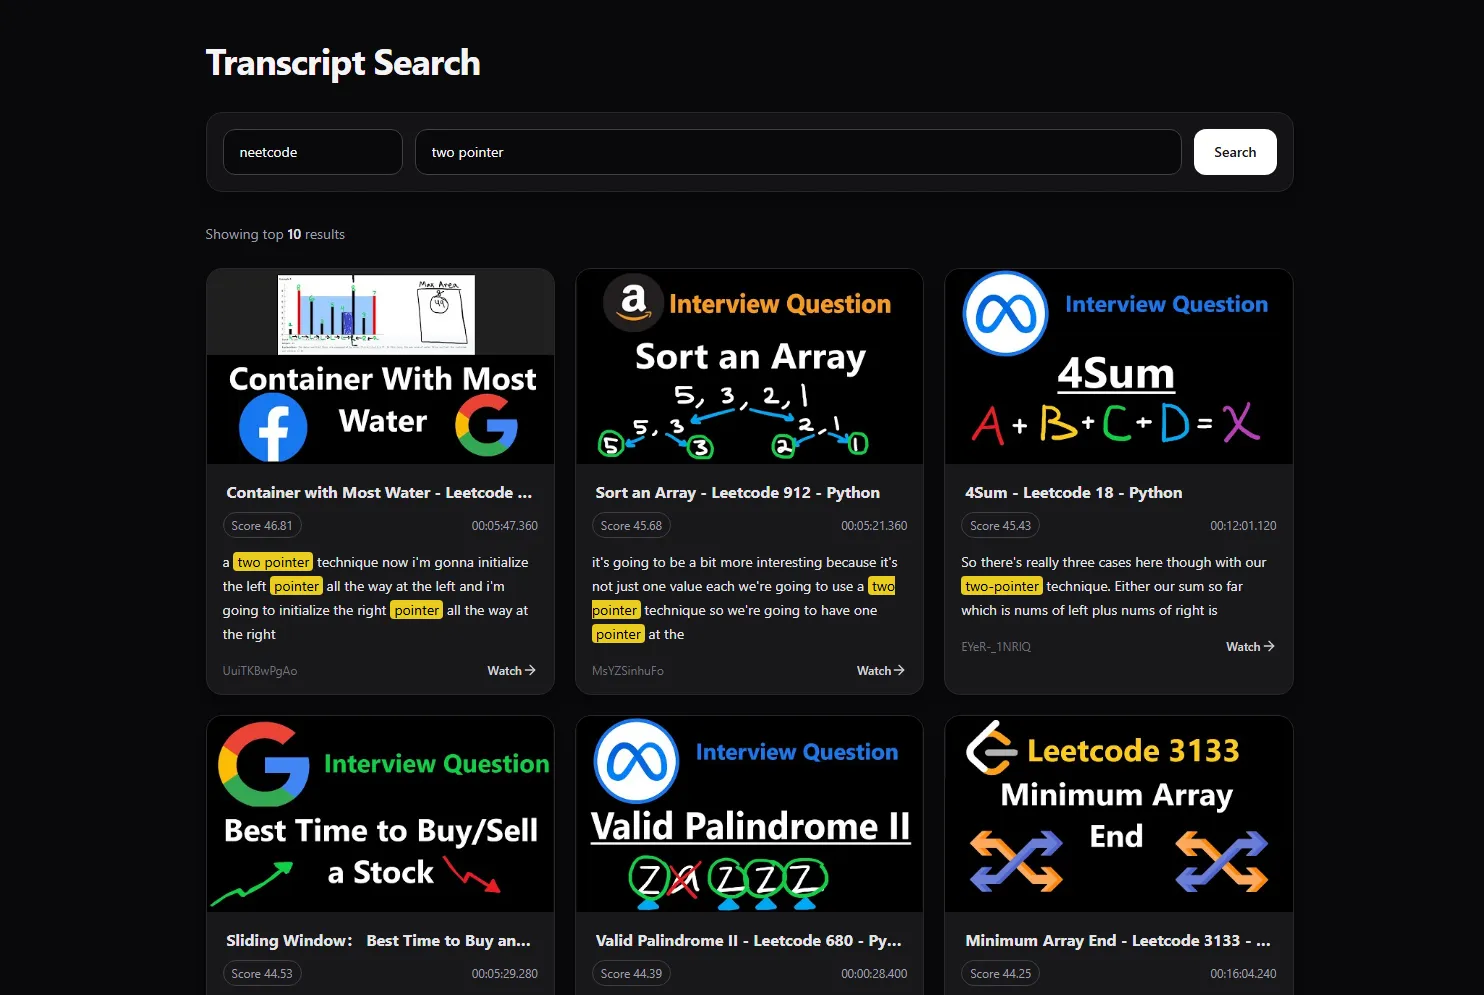Follow the Watch link on Container with Most Water
This screenshot has height=995, width=1484.
pos(510,670)
